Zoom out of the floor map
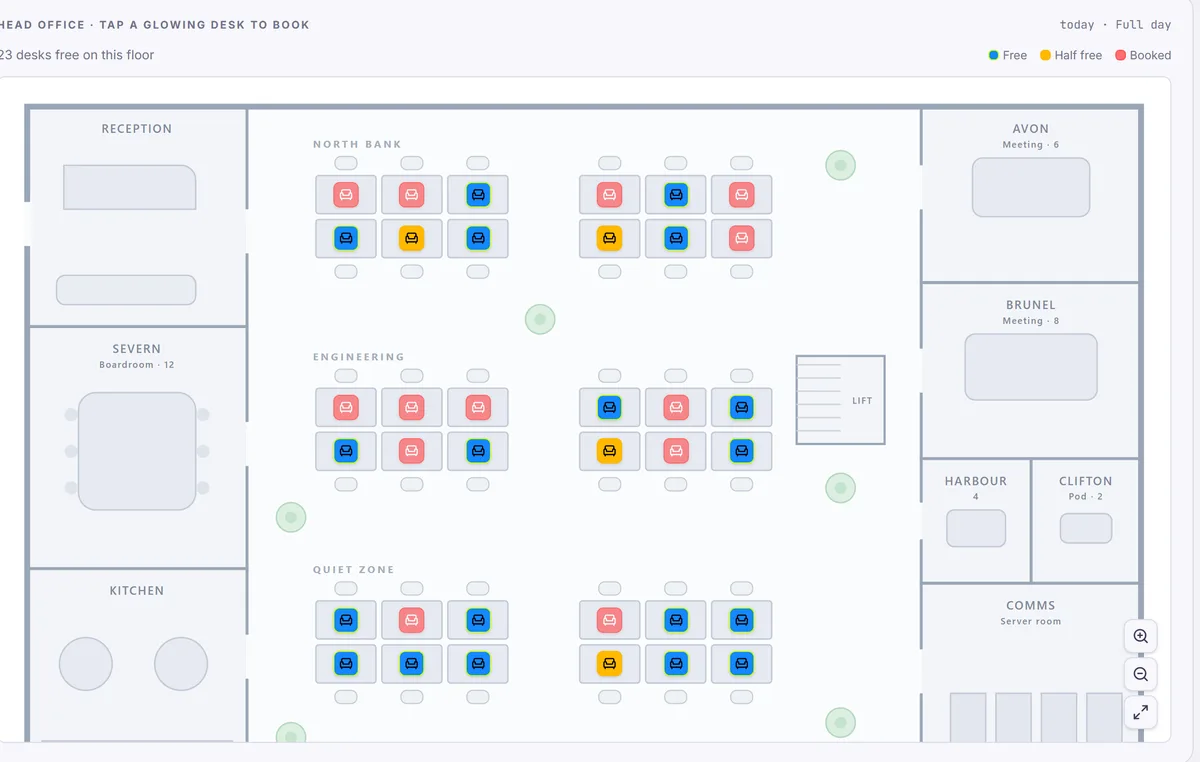This screenshot has height=762, width=1200. pos(1141,675)
